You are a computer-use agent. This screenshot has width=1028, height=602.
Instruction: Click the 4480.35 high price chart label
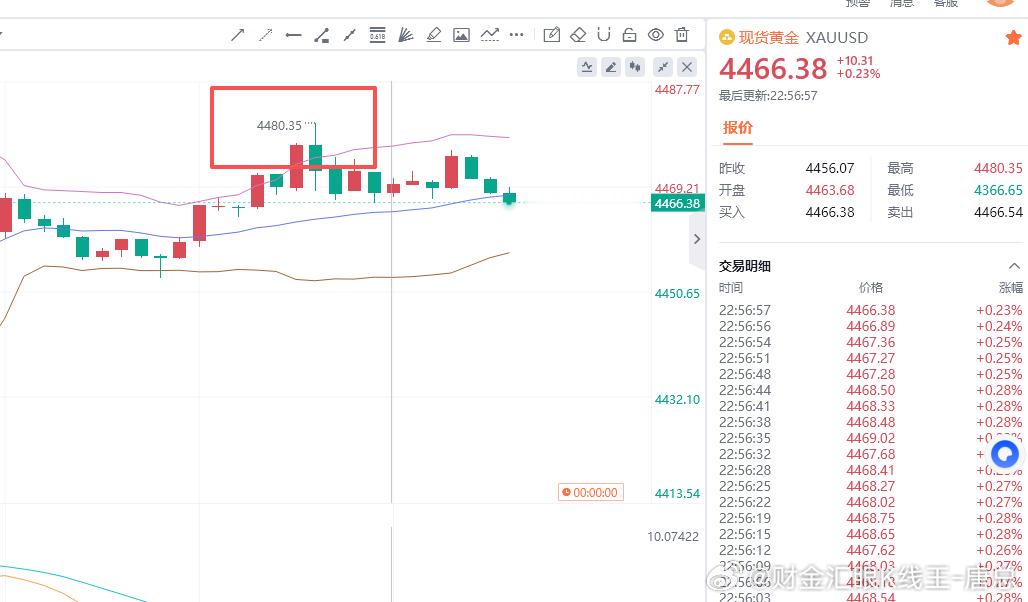point(279,125)
